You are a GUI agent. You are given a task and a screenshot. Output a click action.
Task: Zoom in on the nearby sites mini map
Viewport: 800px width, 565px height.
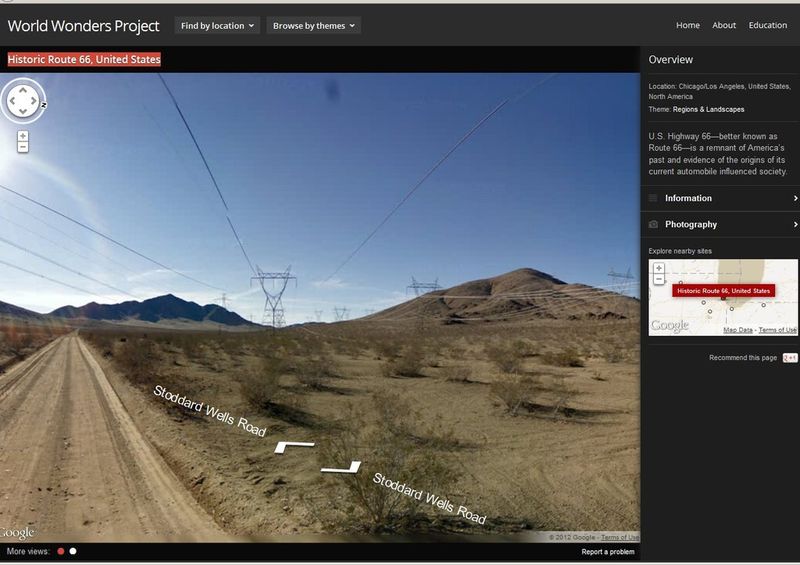click(x=659, y=268)
